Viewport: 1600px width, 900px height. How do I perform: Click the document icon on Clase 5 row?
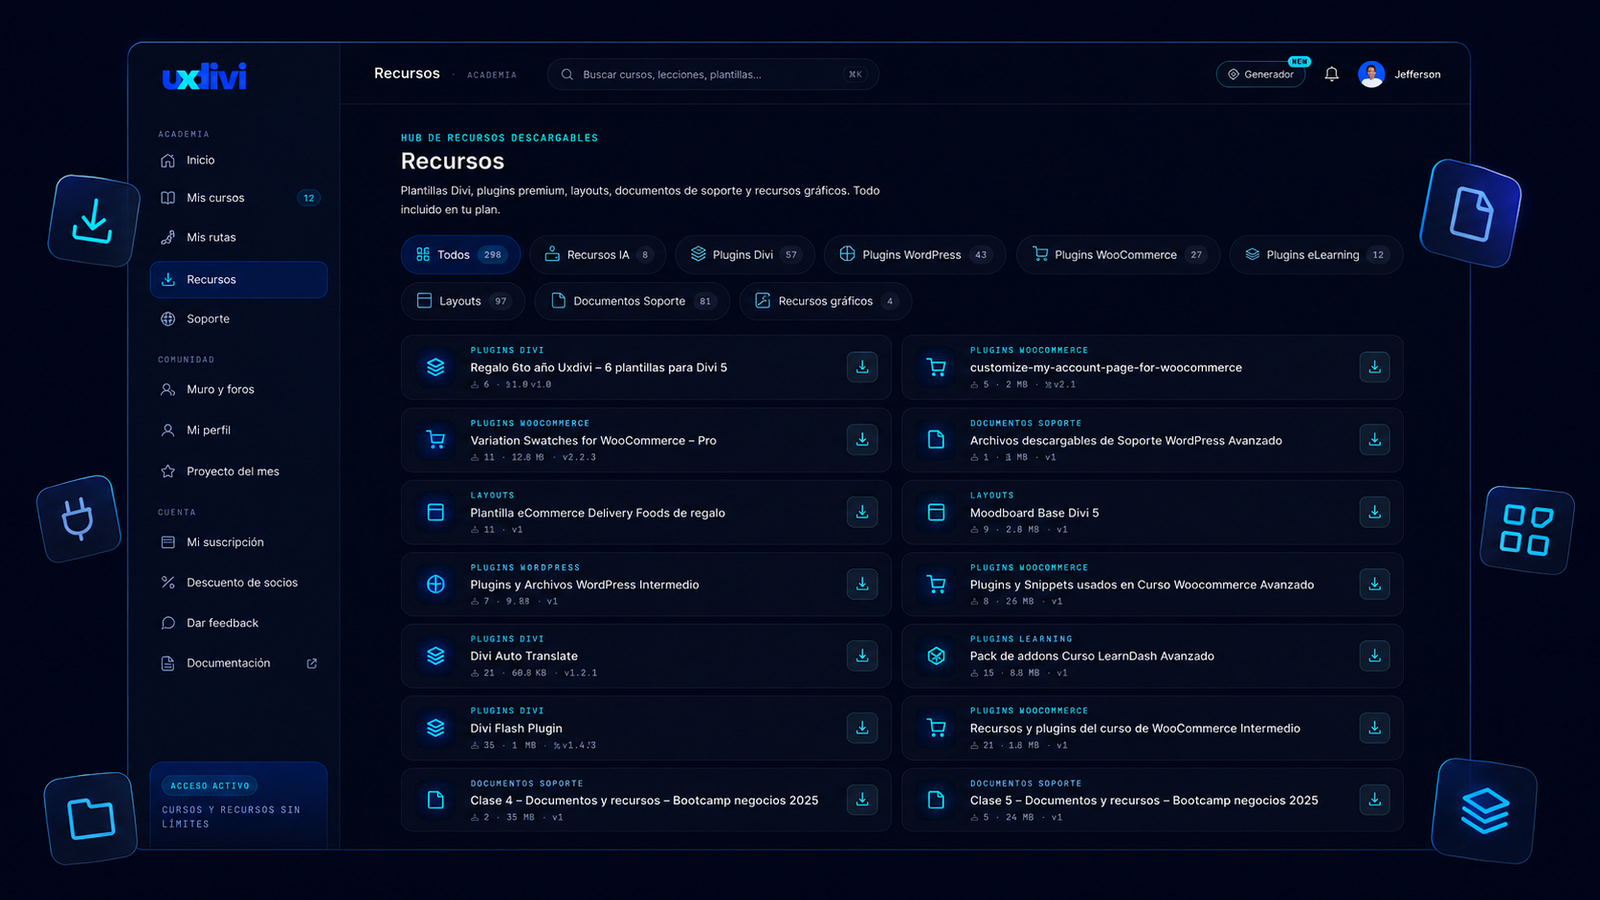pyautogui.click(x=936, y=799)
